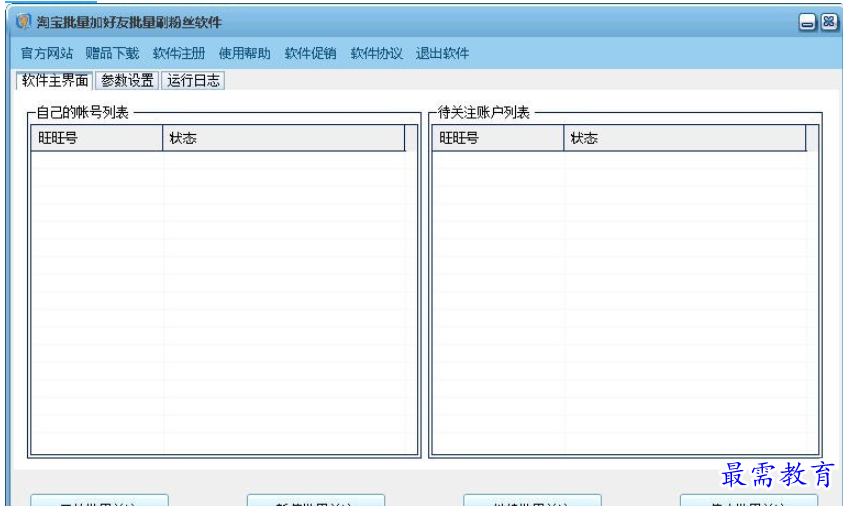The height and width of the screenshot is (506, 843).
Task: Click the app shield icon in title bar
Action: 23,22
